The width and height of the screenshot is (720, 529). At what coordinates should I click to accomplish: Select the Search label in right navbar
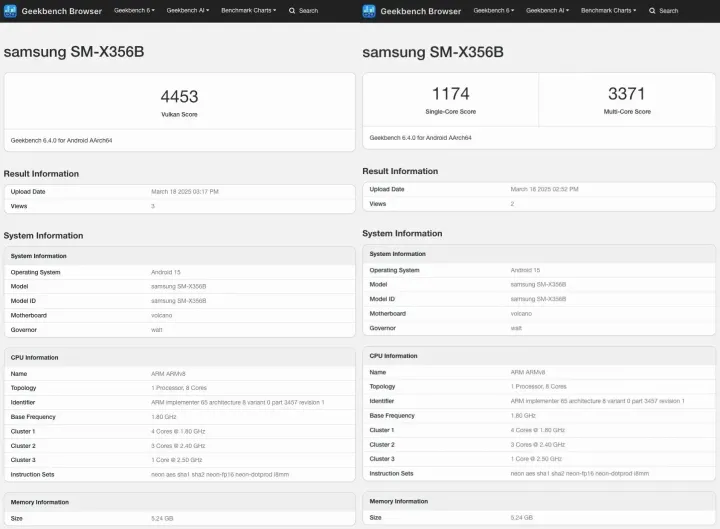pos(668,11)
